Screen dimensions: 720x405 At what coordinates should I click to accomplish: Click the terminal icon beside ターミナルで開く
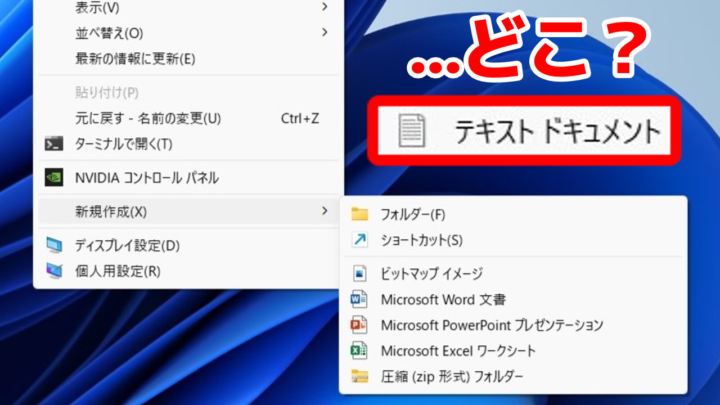coord(55,144)
